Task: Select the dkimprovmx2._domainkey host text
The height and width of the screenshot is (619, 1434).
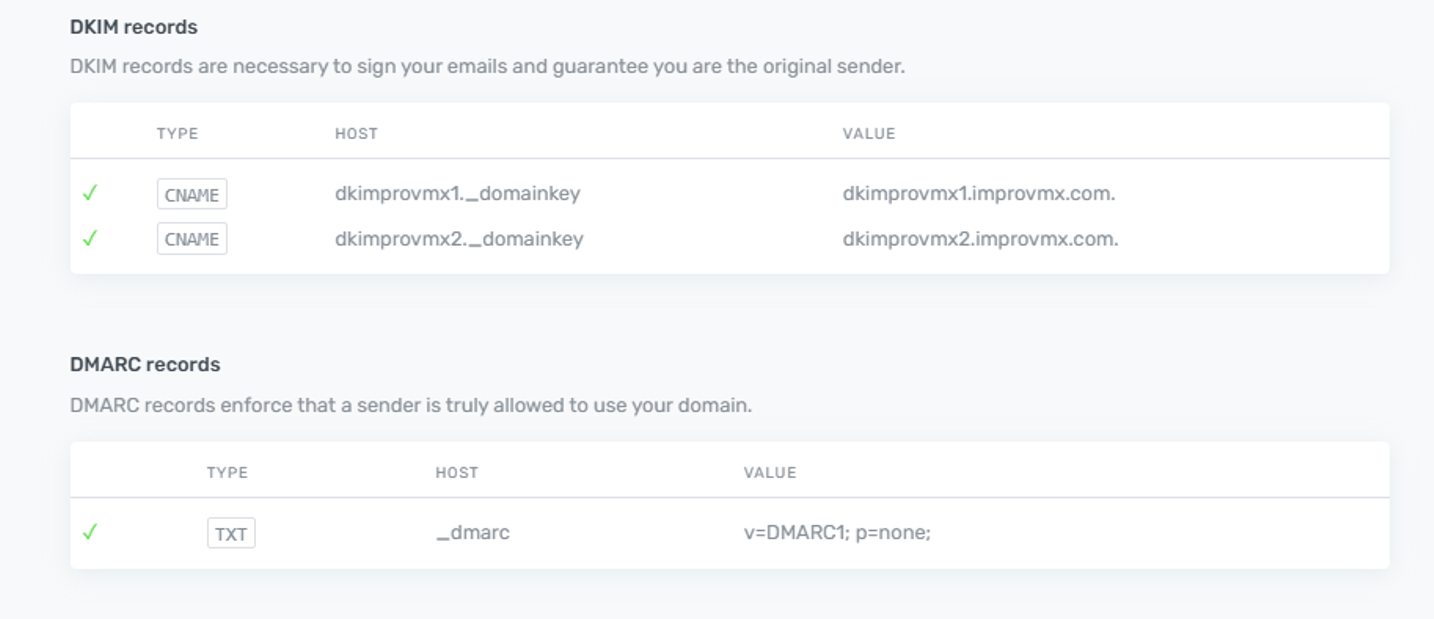Action: (459, 238)
